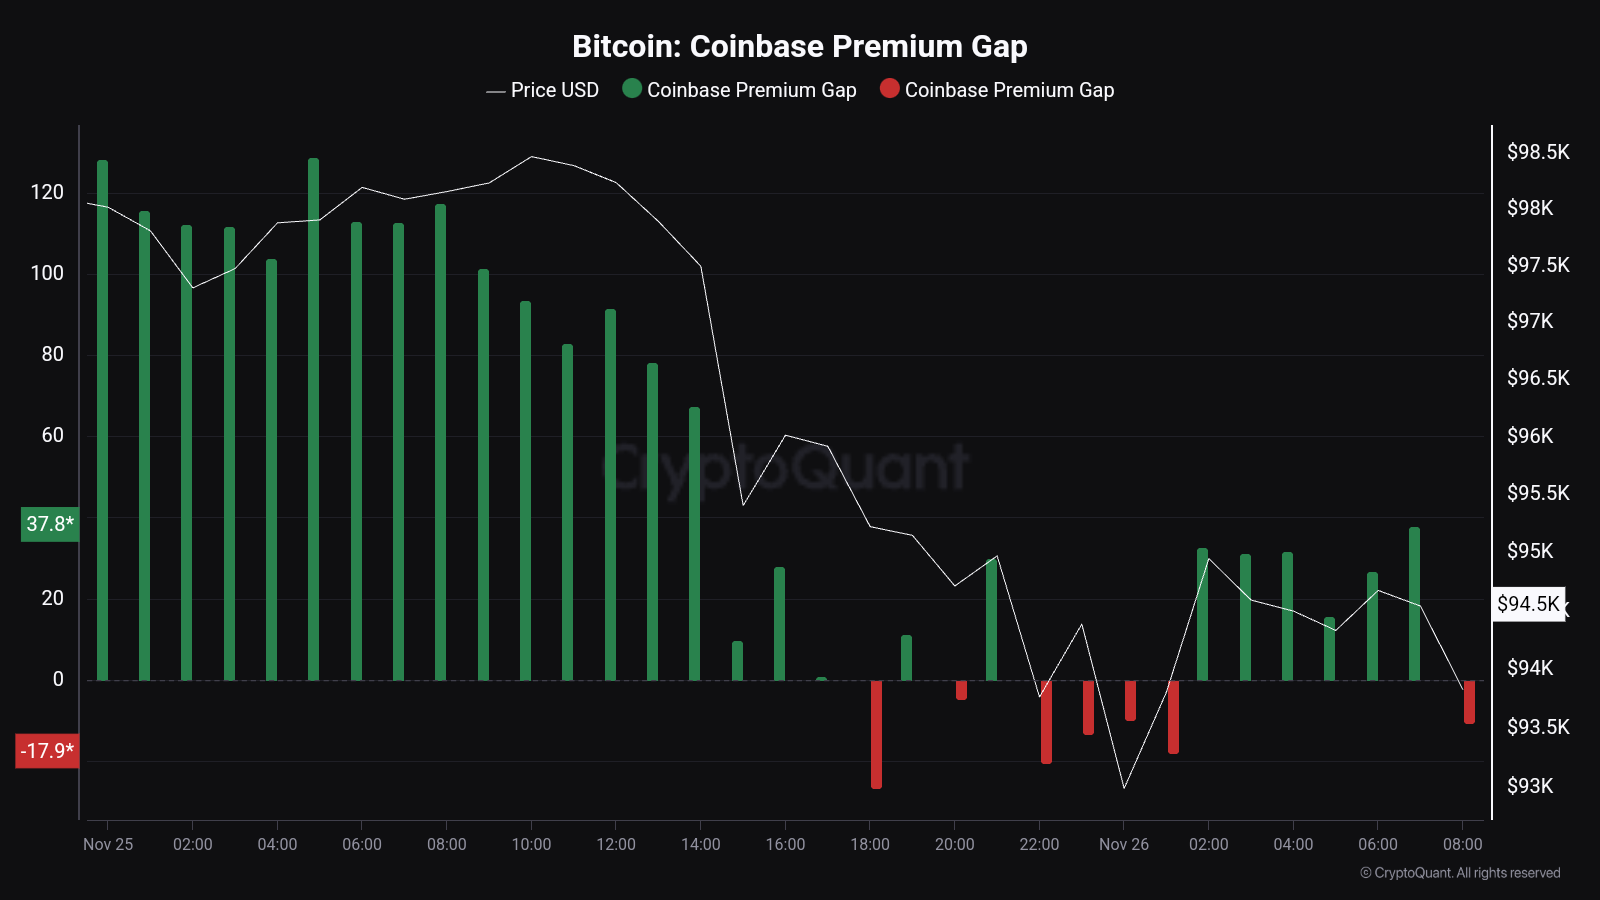1600x900 pixels.
Task: Click the chart title Bitcoin: Coinbase Premium Gap
Action: 799,46
